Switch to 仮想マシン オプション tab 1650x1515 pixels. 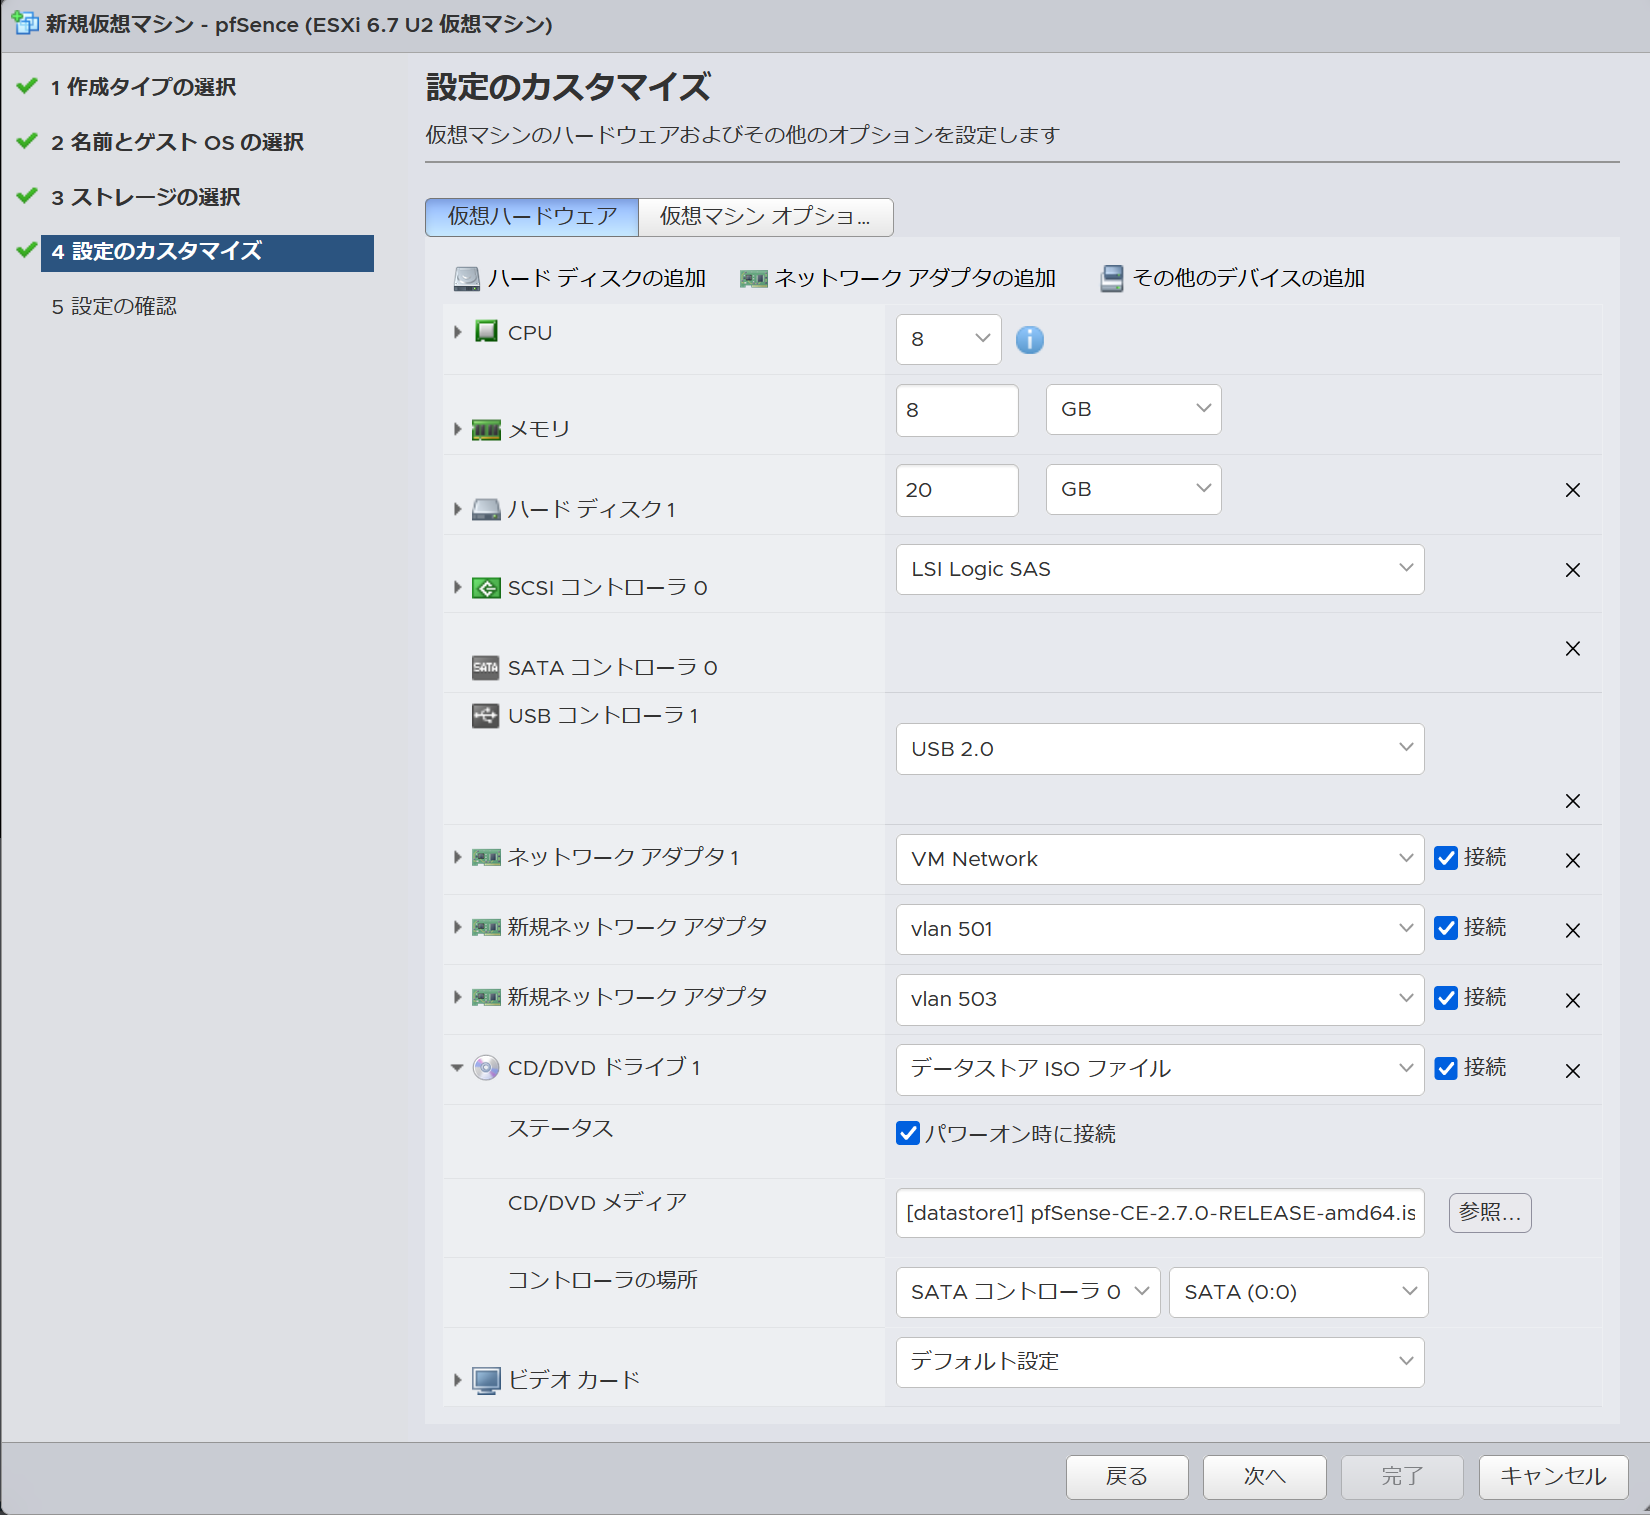pyautogui.click(x=765, y=216)
